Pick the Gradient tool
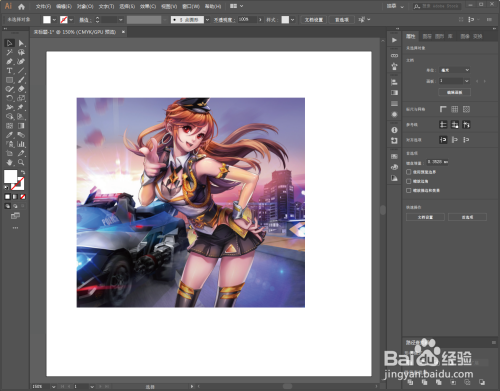Screen dimensions: 500x391 [x=21, y=126]
